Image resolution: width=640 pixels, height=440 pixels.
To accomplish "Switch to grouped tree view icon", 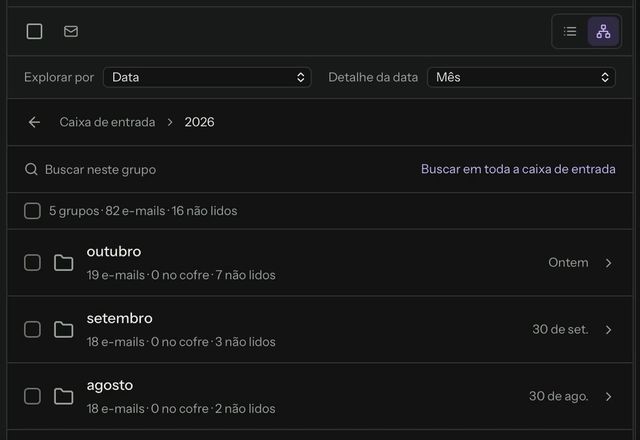I will tap(603, 31).
